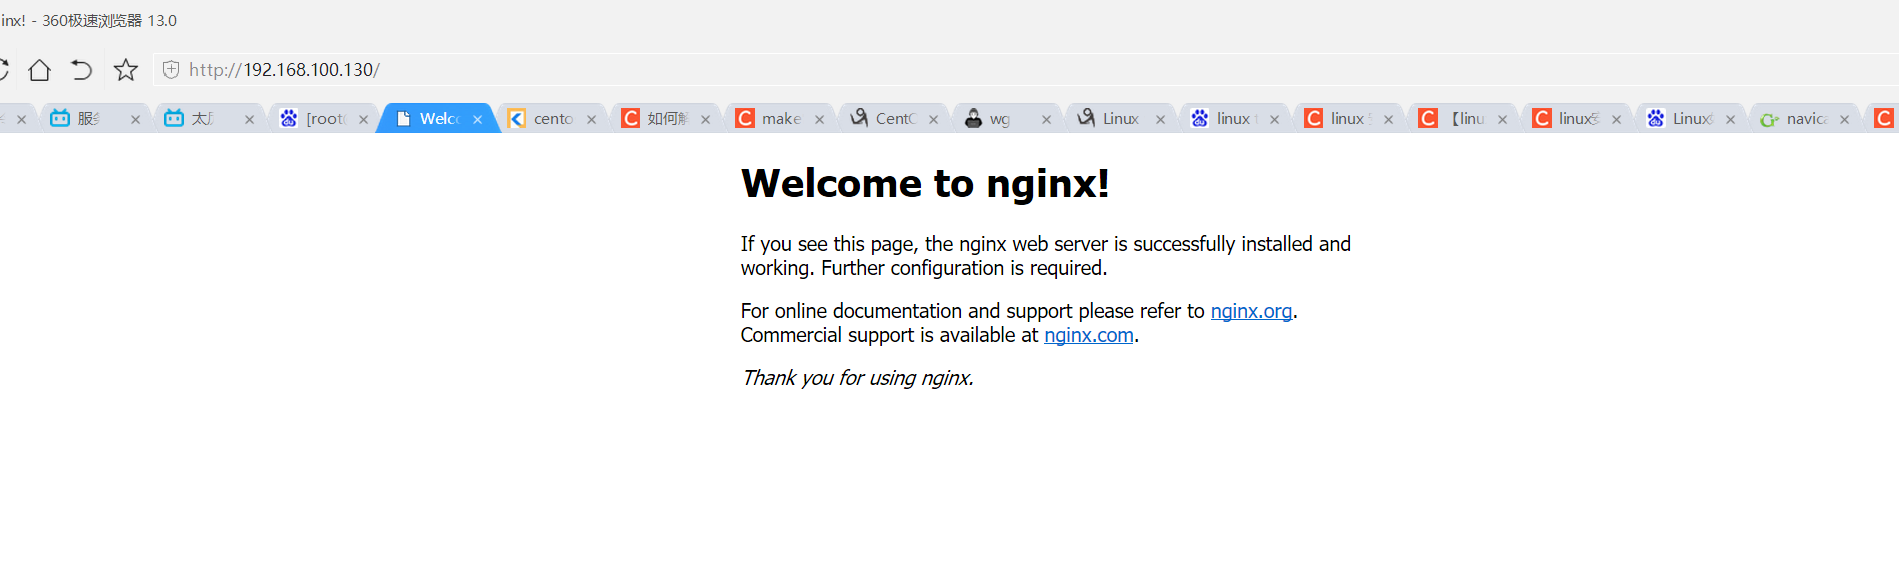Go to the browser home page icon

click(39, 70)
